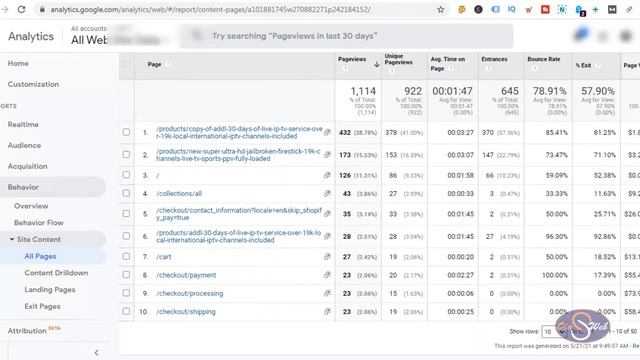Open the jailbroken-firestick product page link
The width and height of the screenshot is (640, 360).
[x=239, y=155]
